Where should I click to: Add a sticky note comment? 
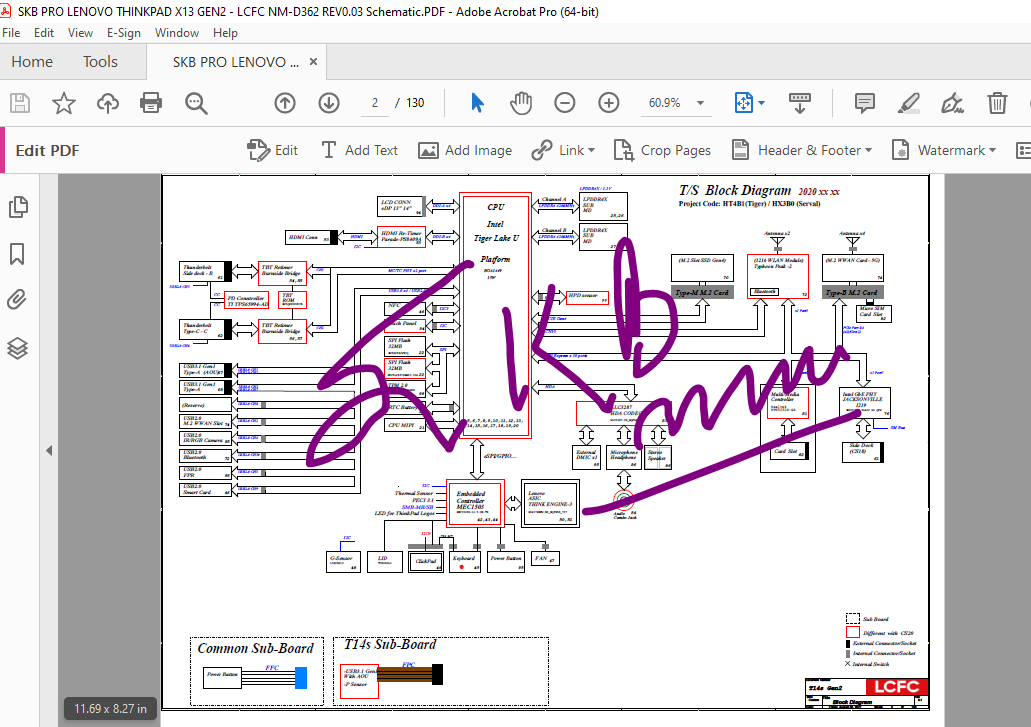point(864,103)
